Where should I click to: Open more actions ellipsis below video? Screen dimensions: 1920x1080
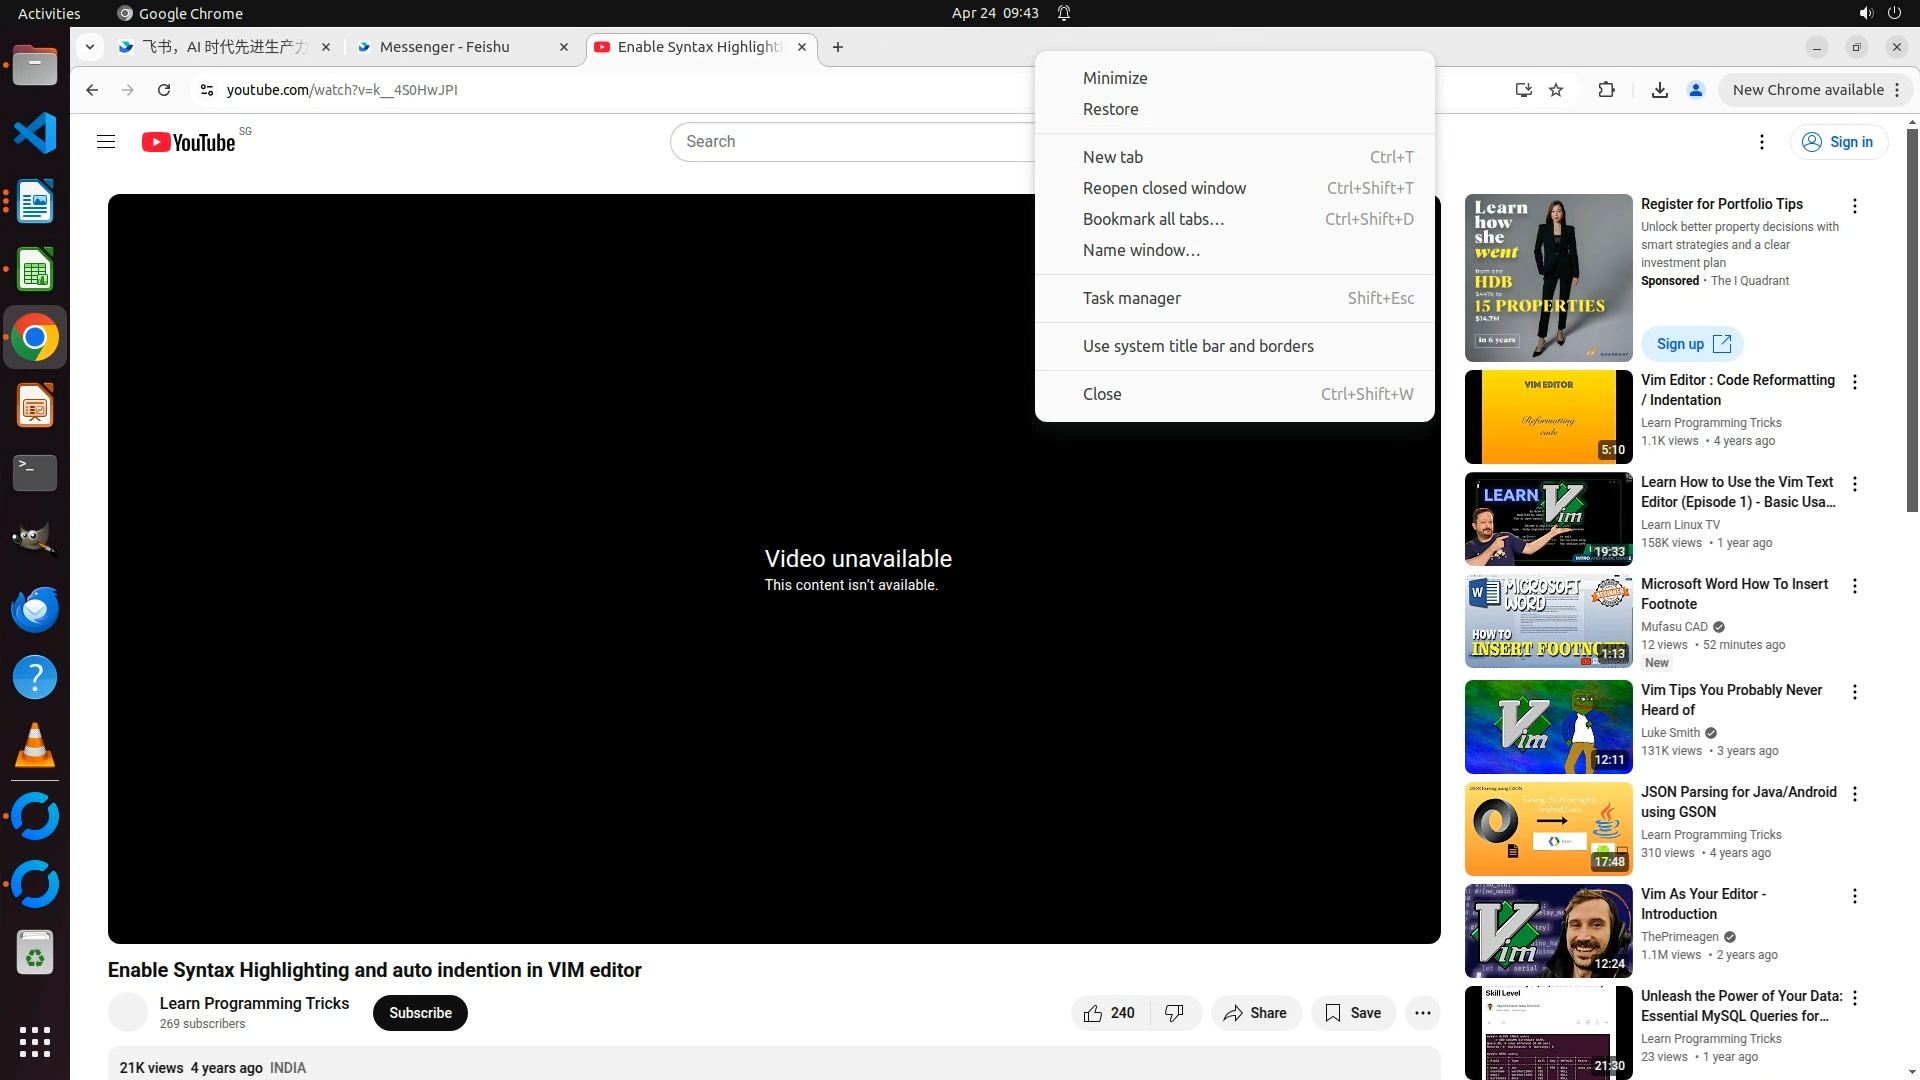pyautogui.click(x=1422, y=1013)
